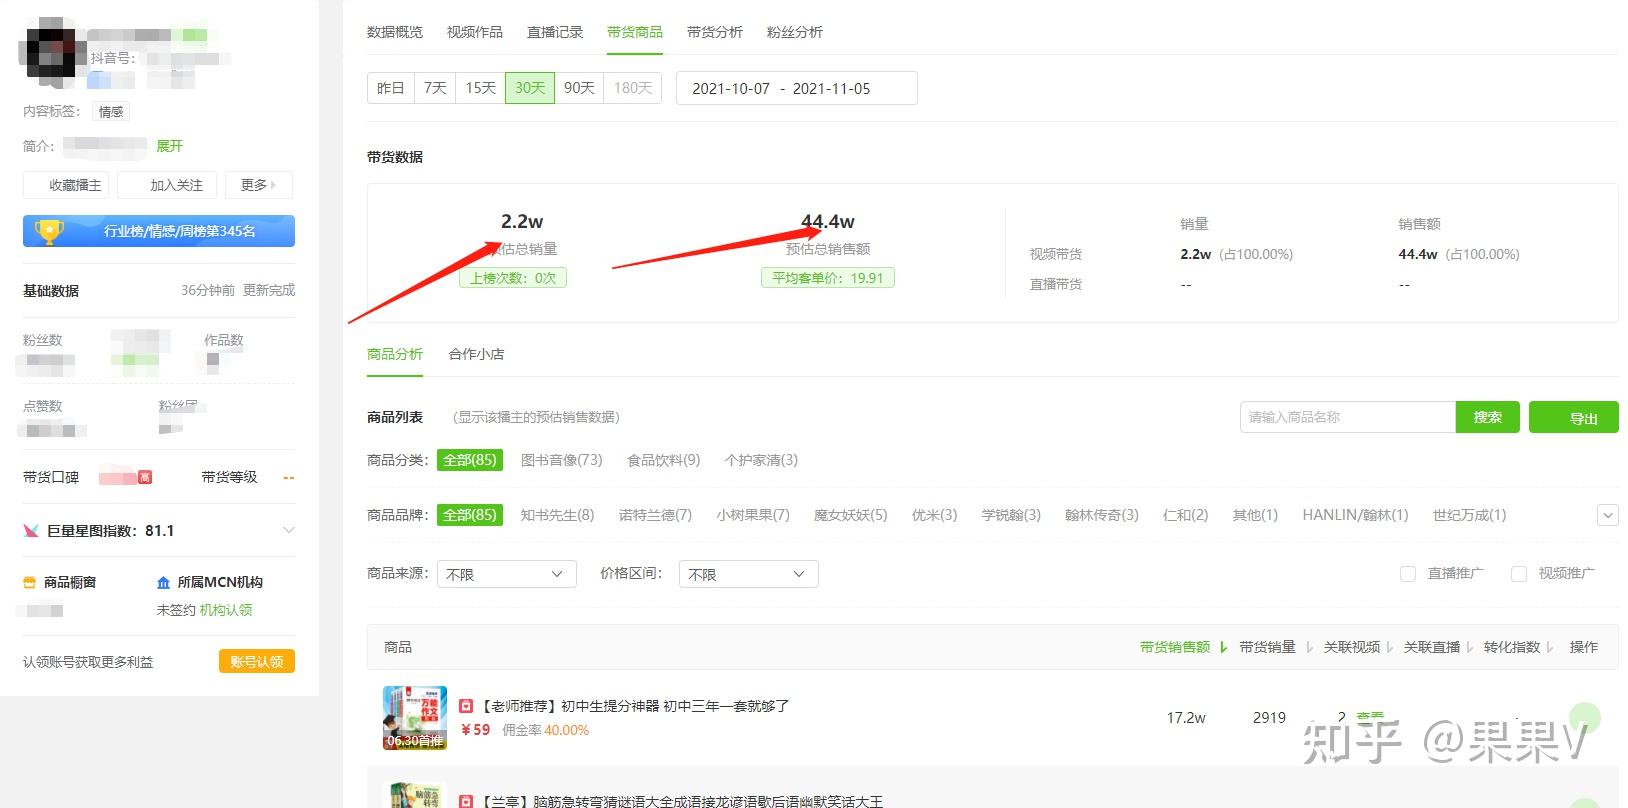
Task: Open the 视频作品 tab
Action: click(475, 32)
